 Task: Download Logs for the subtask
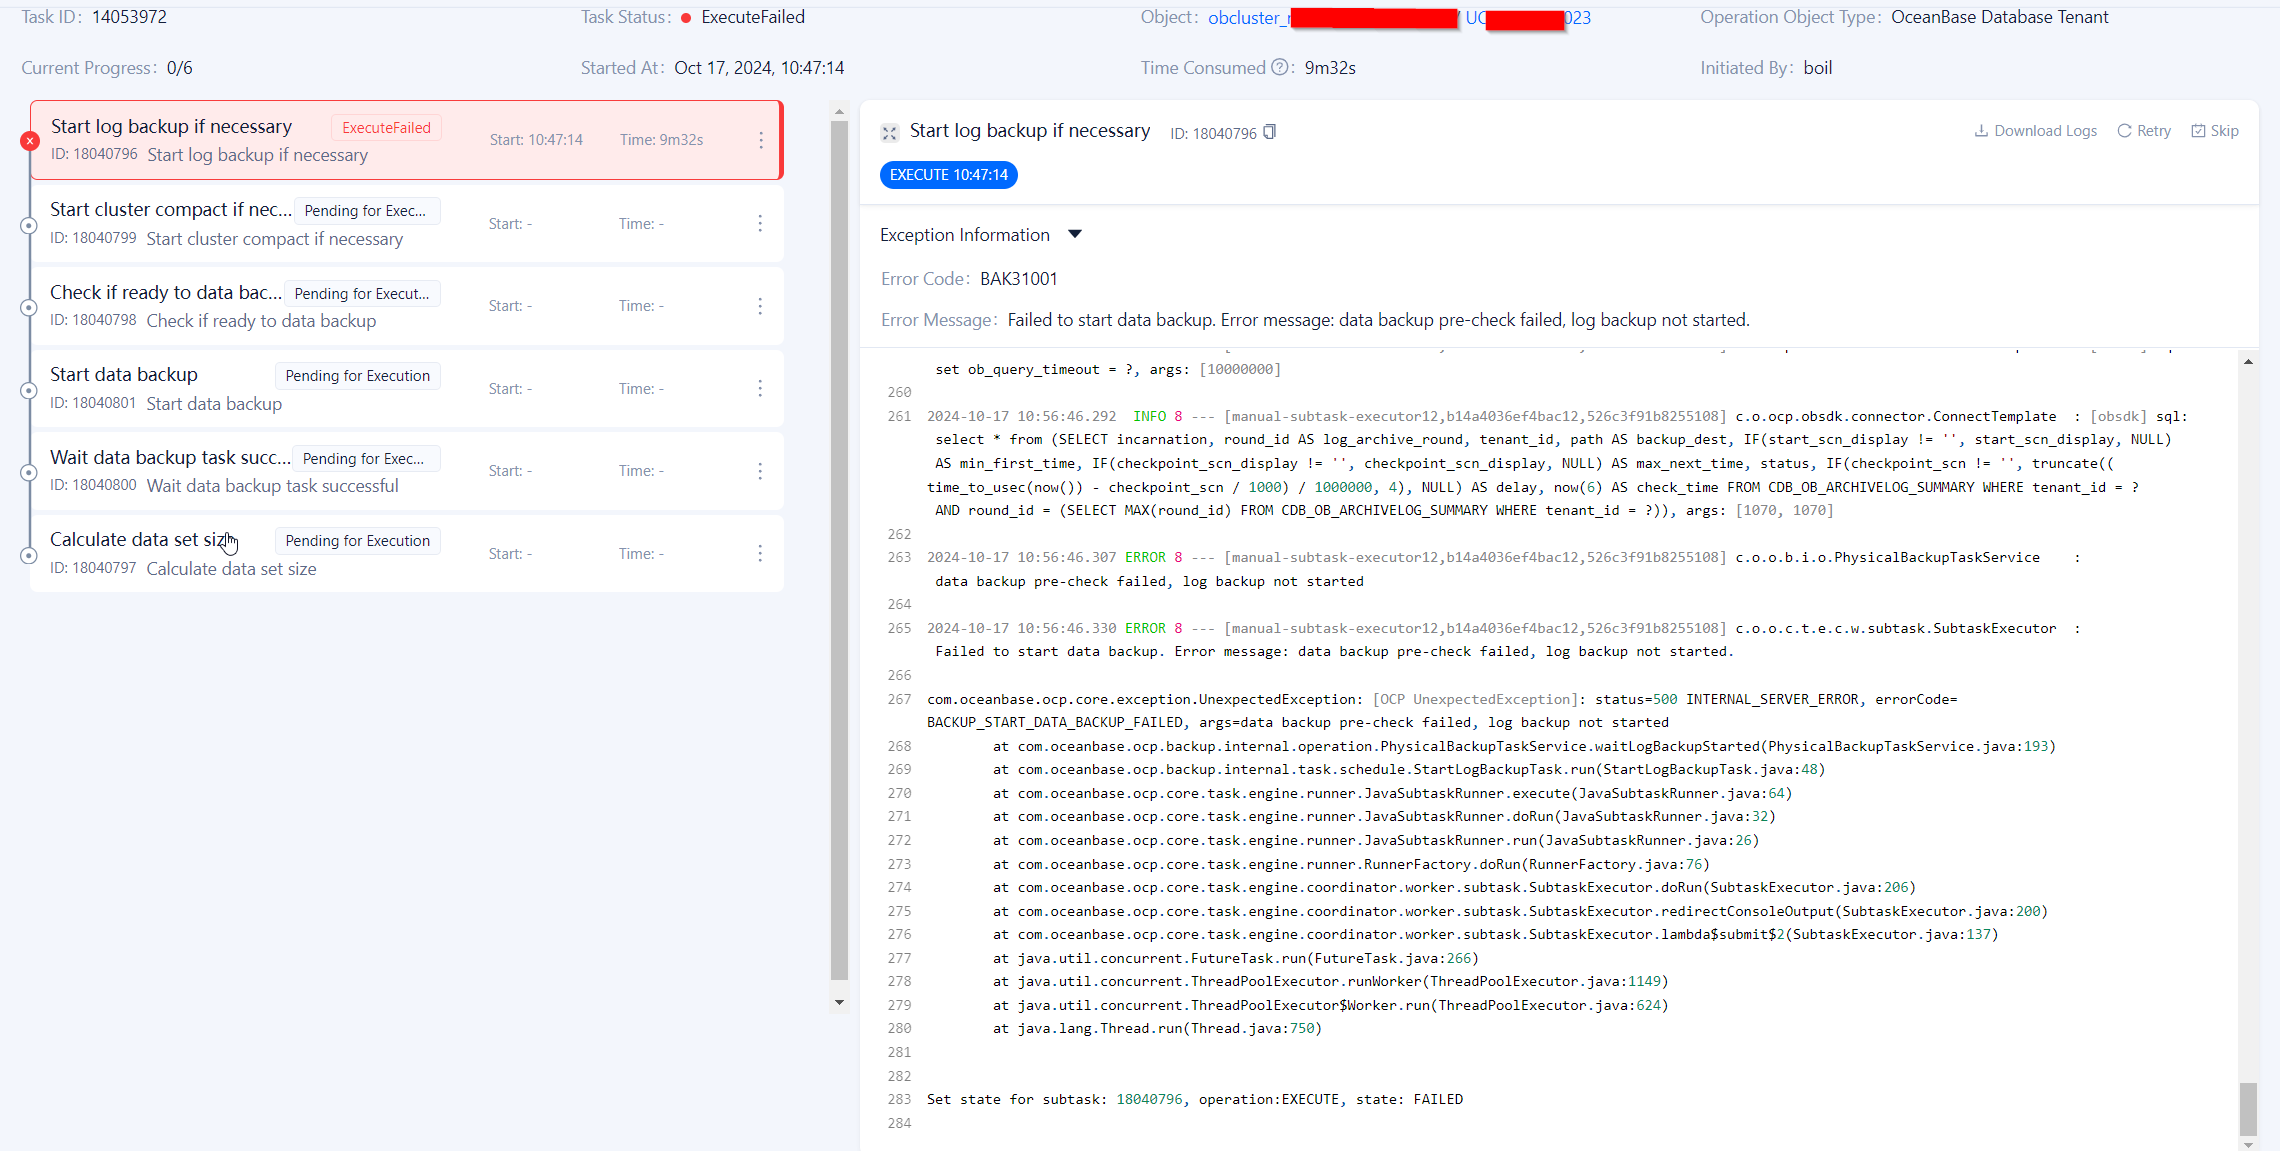tap(2035, 131)
